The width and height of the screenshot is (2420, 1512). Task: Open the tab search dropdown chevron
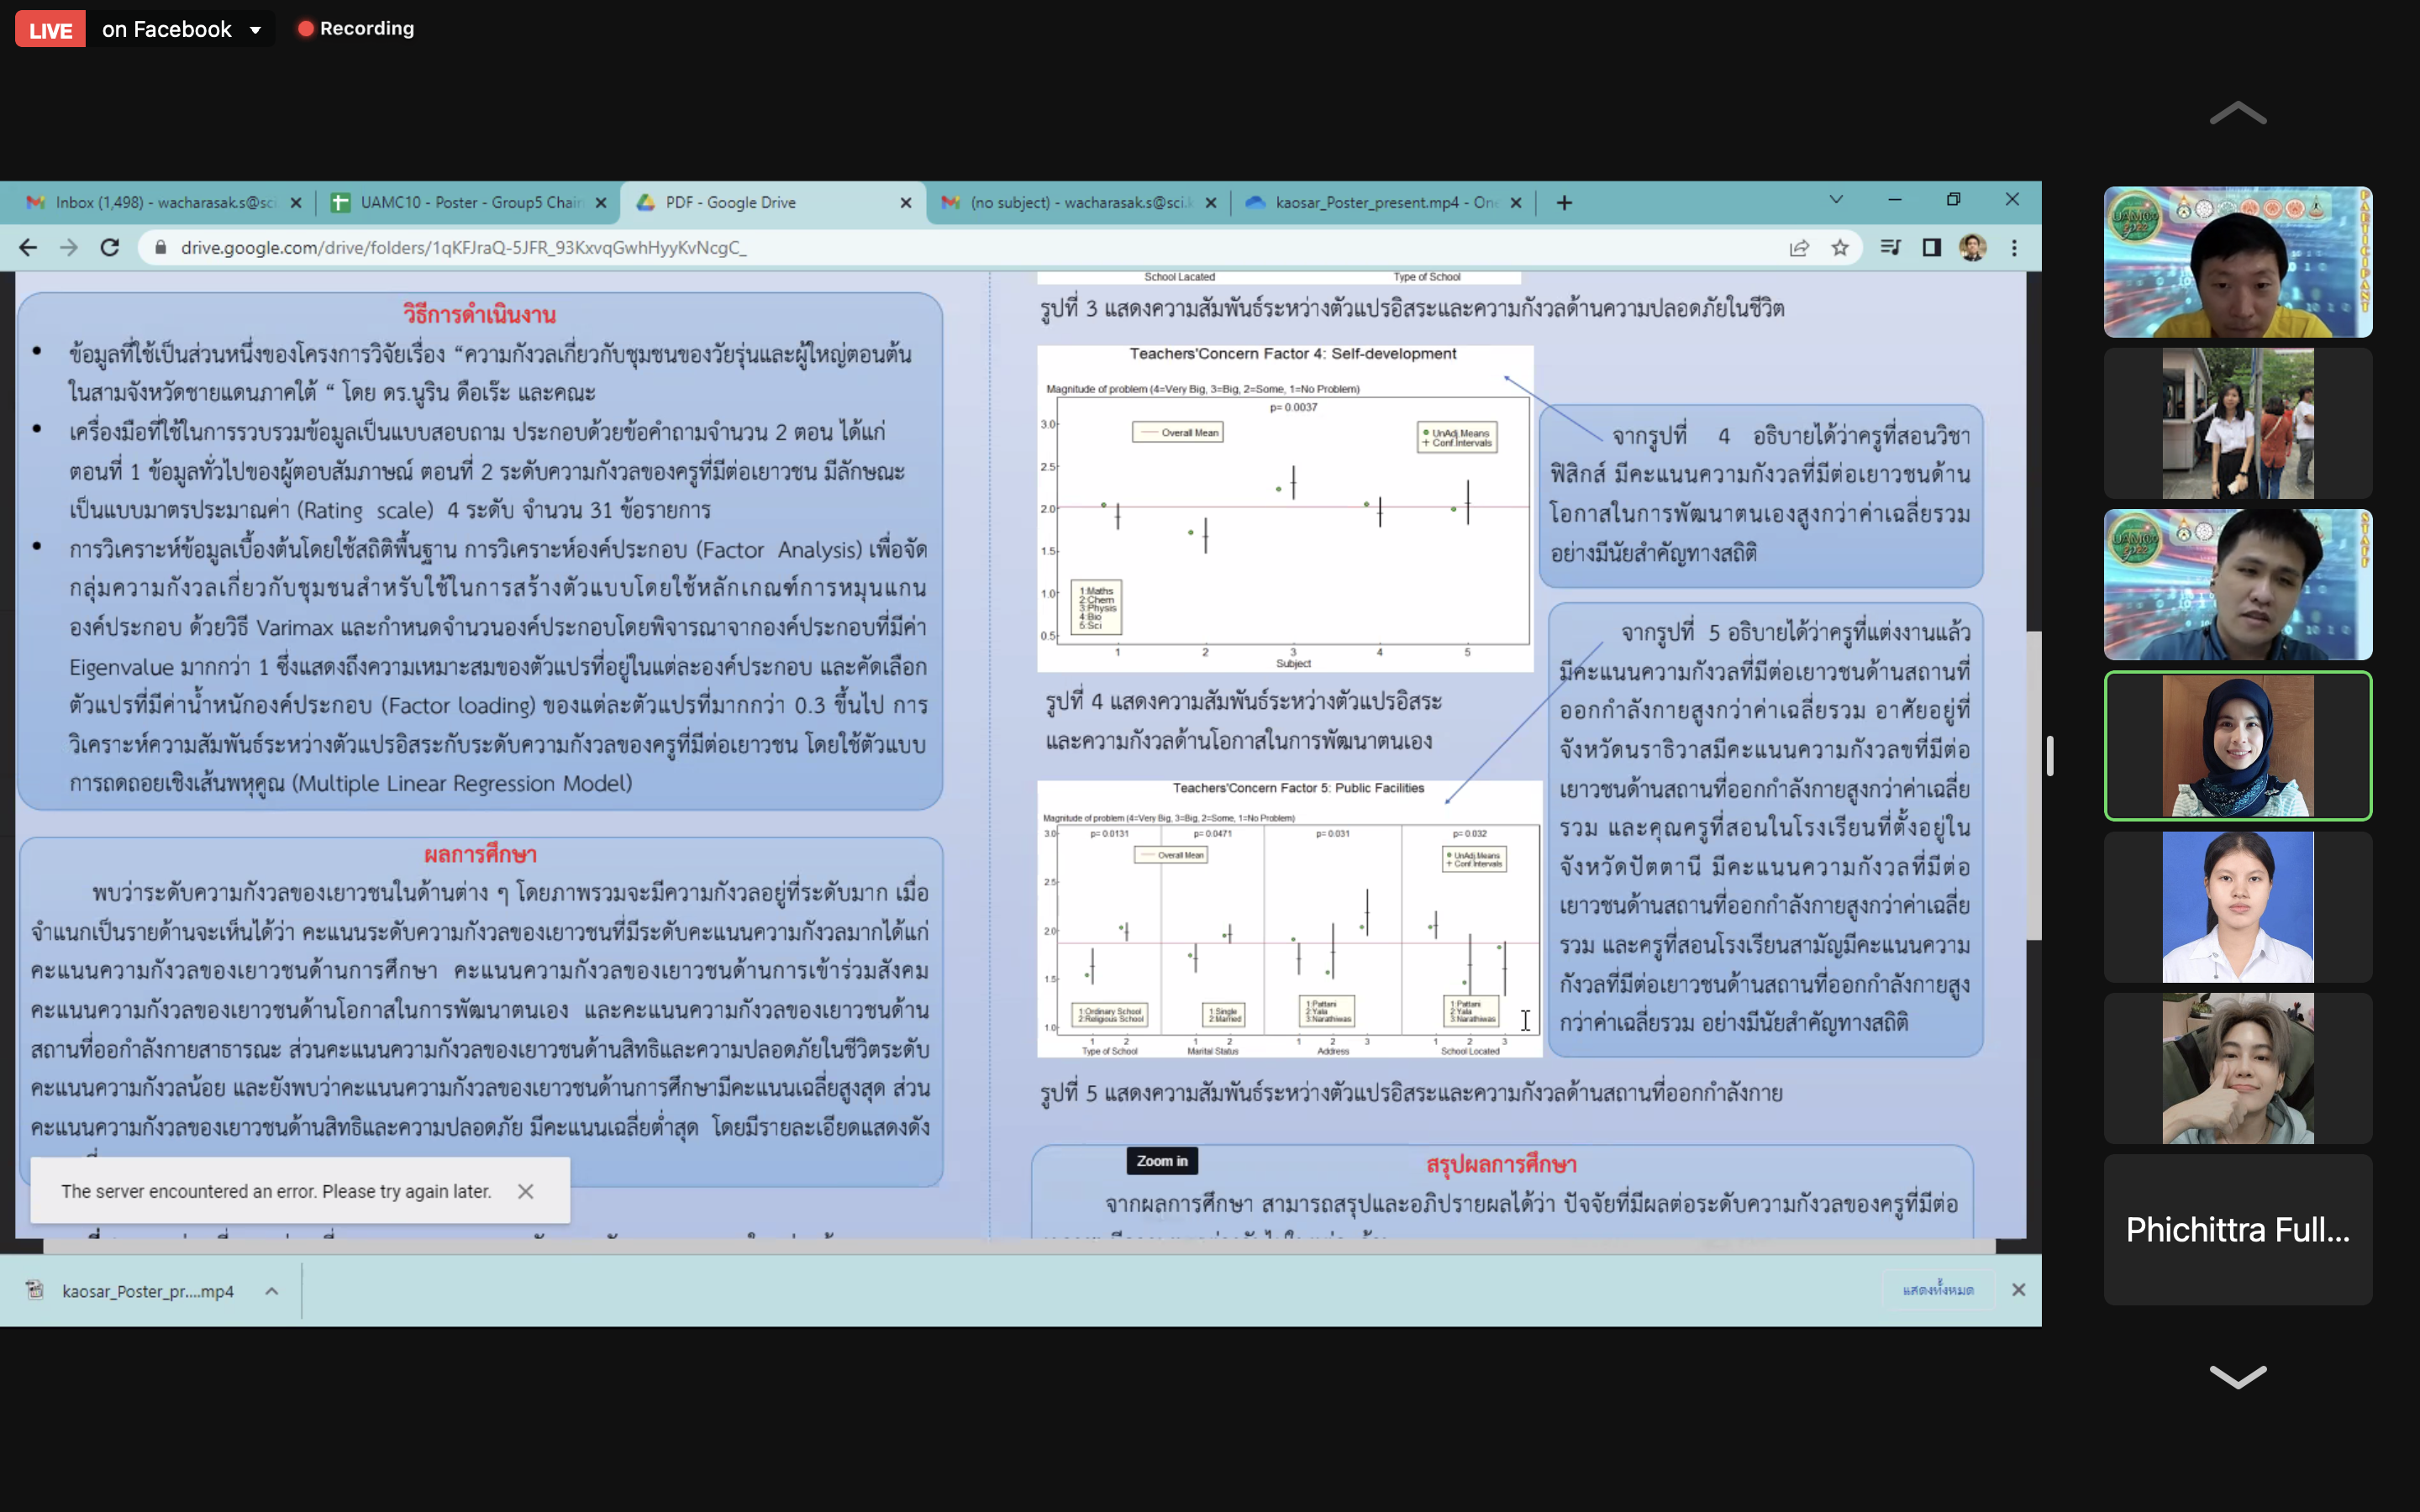[1836, 200]
